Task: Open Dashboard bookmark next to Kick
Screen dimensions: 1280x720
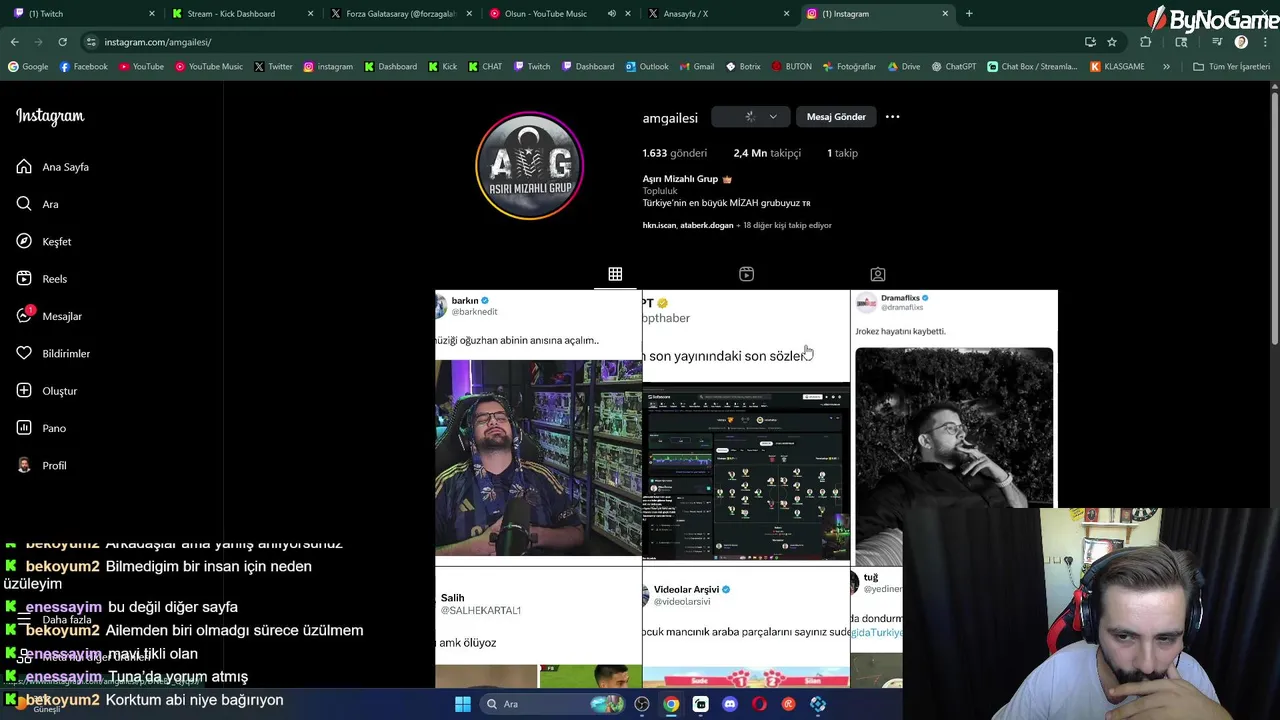Action: pyautogui.click(x=390, y=67)
